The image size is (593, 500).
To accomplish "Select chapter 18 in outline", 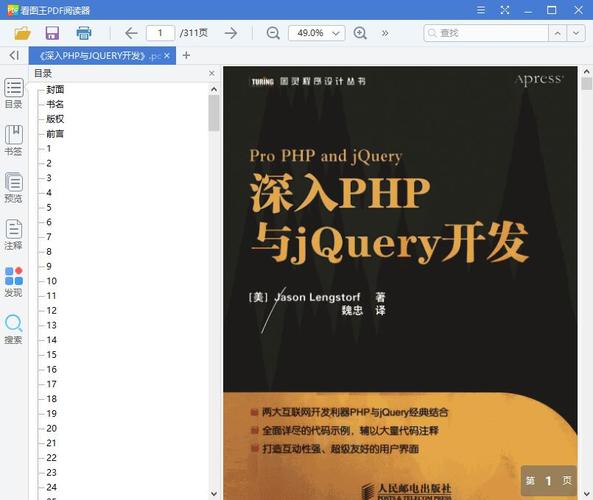I will click(51, 399).
